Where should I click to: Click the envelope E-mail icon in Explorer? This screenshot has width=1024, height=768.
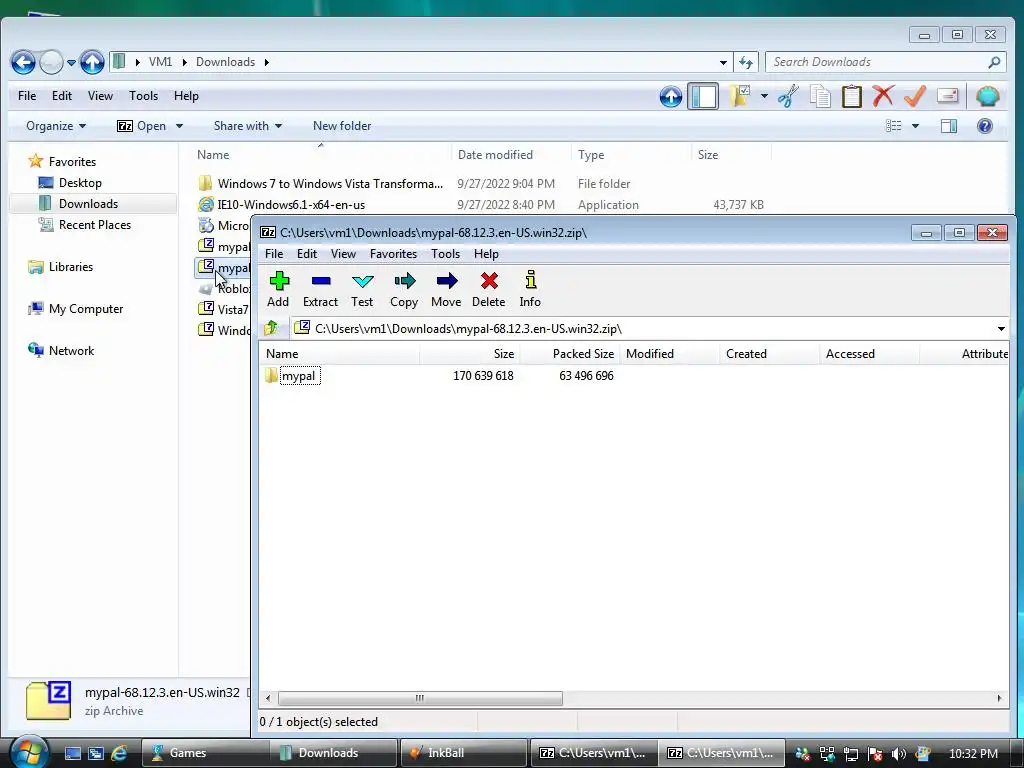(x=947, y=96)
